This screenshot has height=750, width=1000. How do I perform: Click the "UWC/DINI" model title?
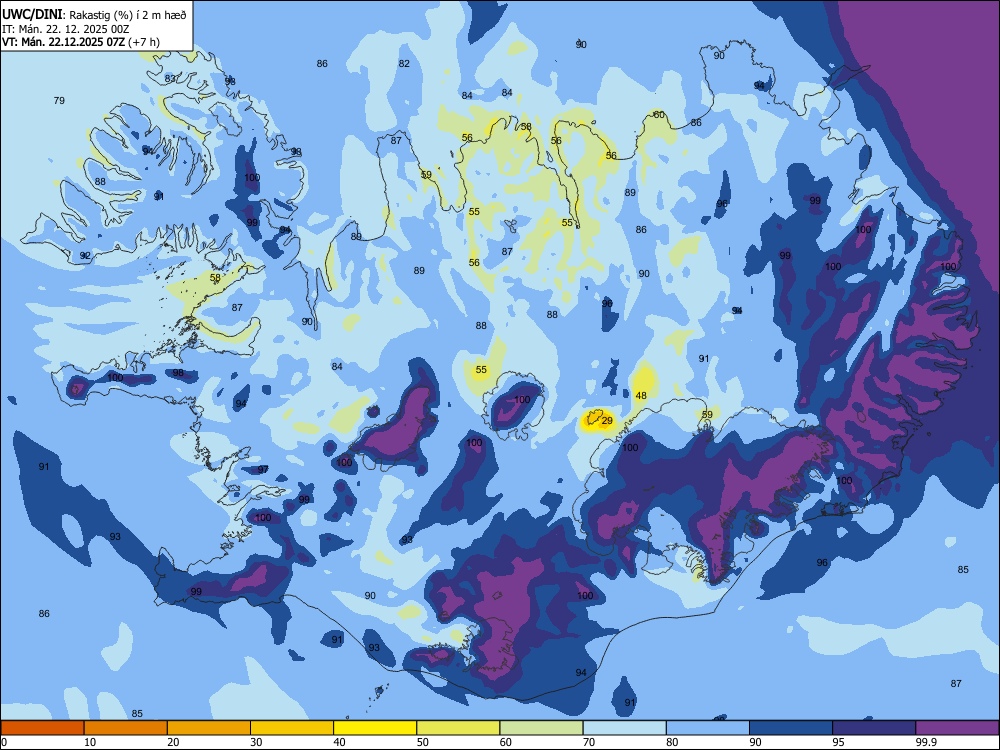tap(33, 14)
